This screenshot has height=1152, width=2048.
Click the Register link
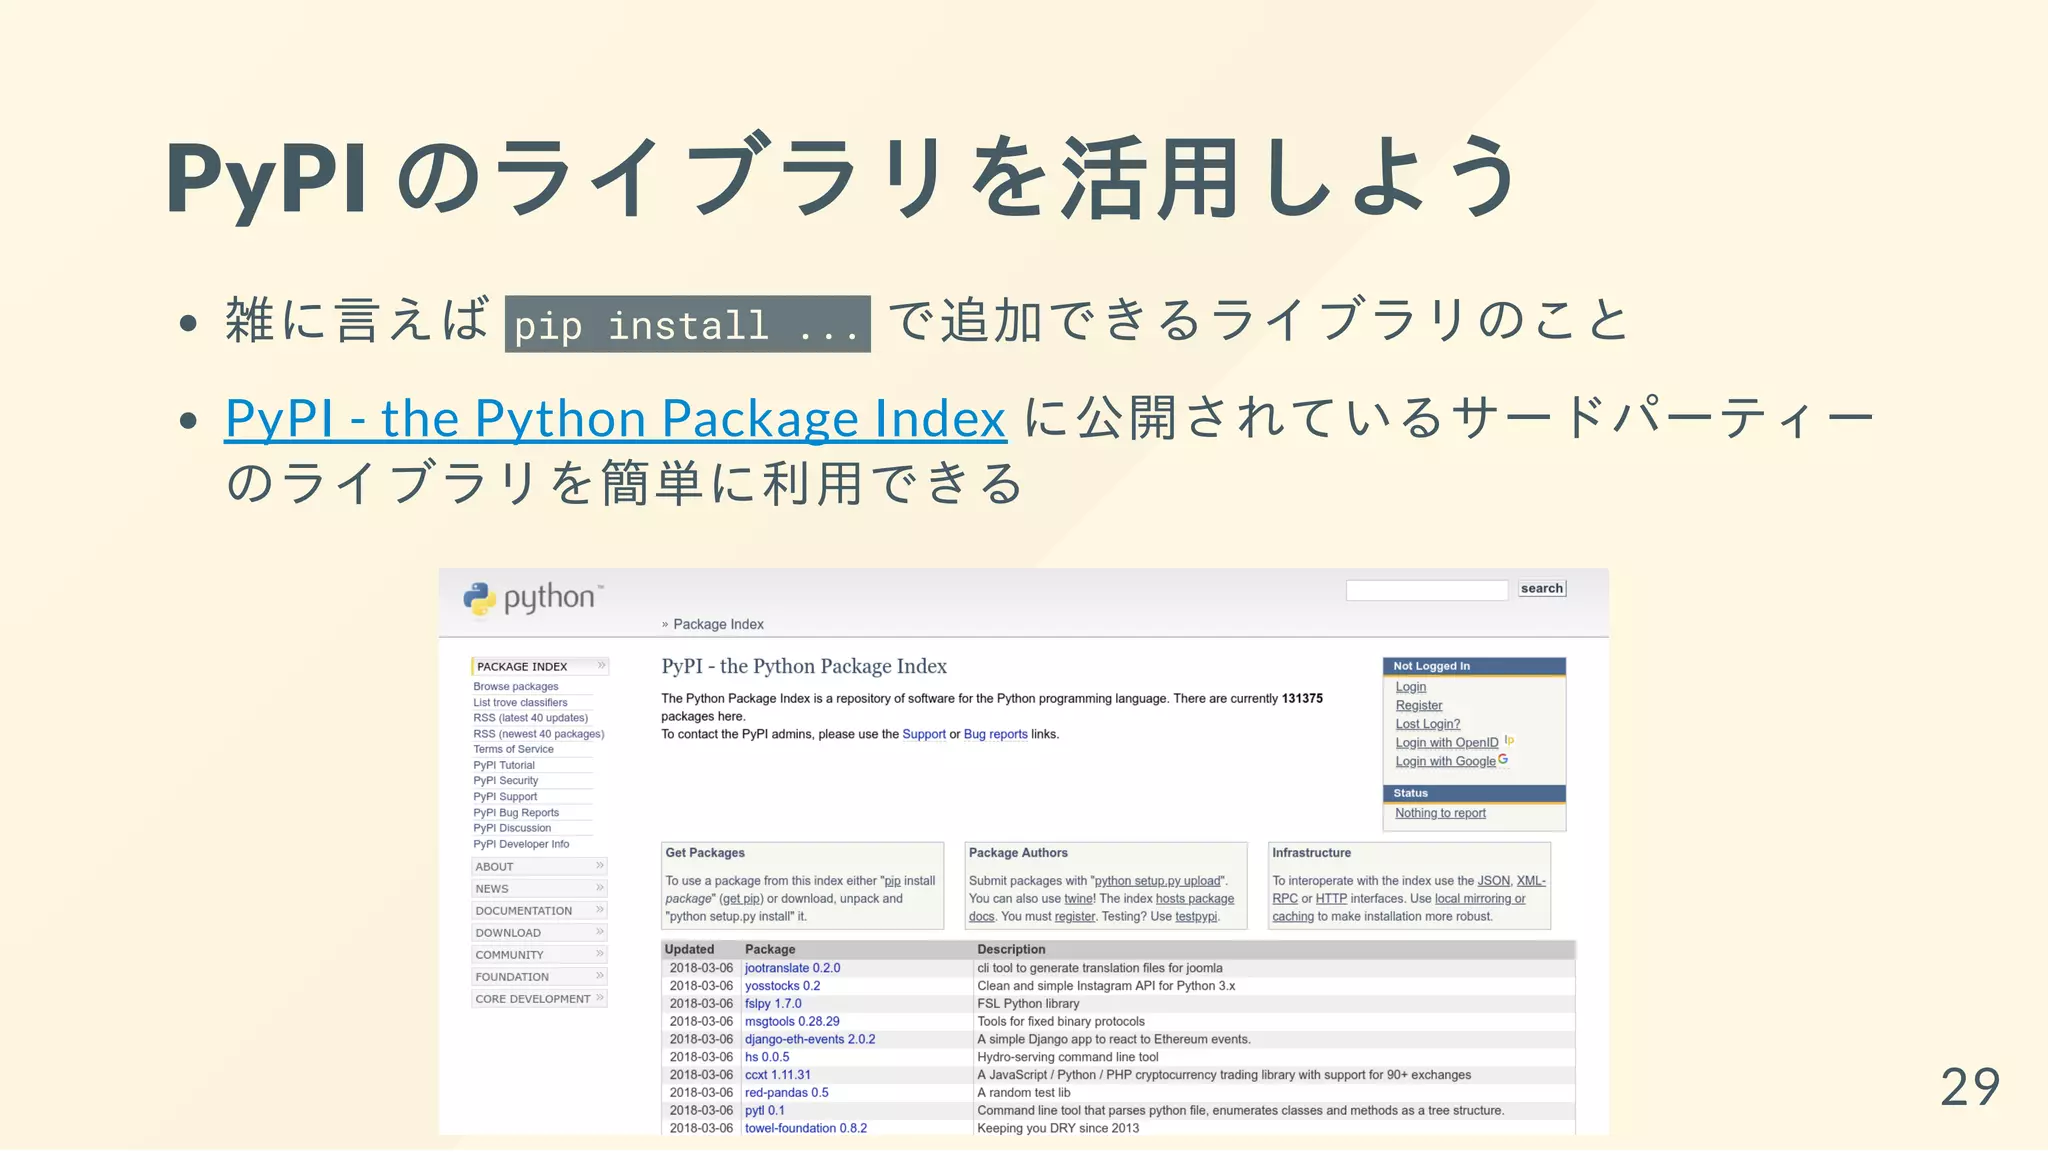1418,705
